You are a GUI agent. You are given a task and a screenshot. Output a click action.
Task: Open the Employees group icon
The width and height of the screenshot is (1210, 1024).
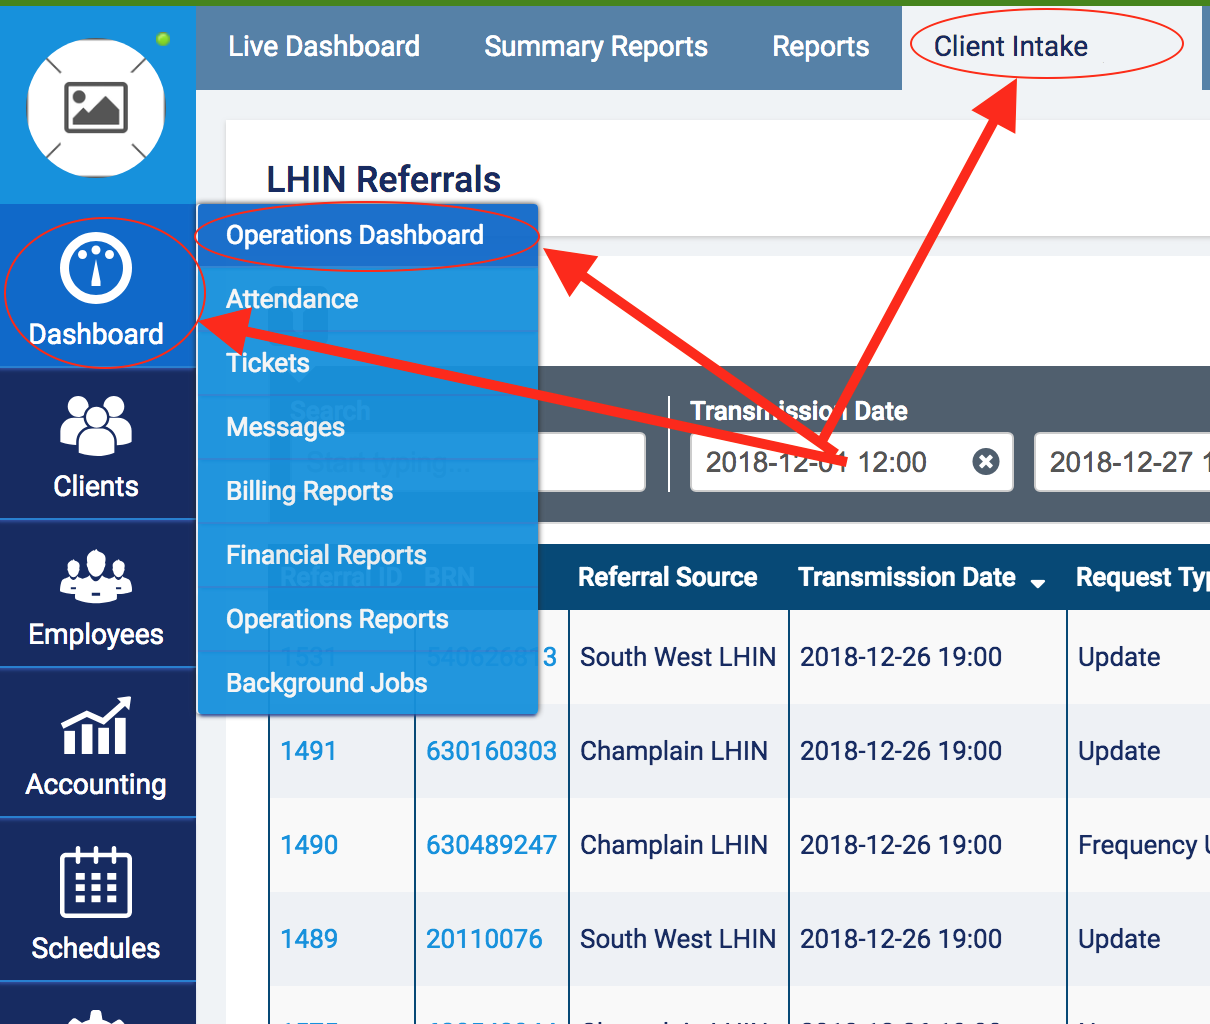click(96, 576)
